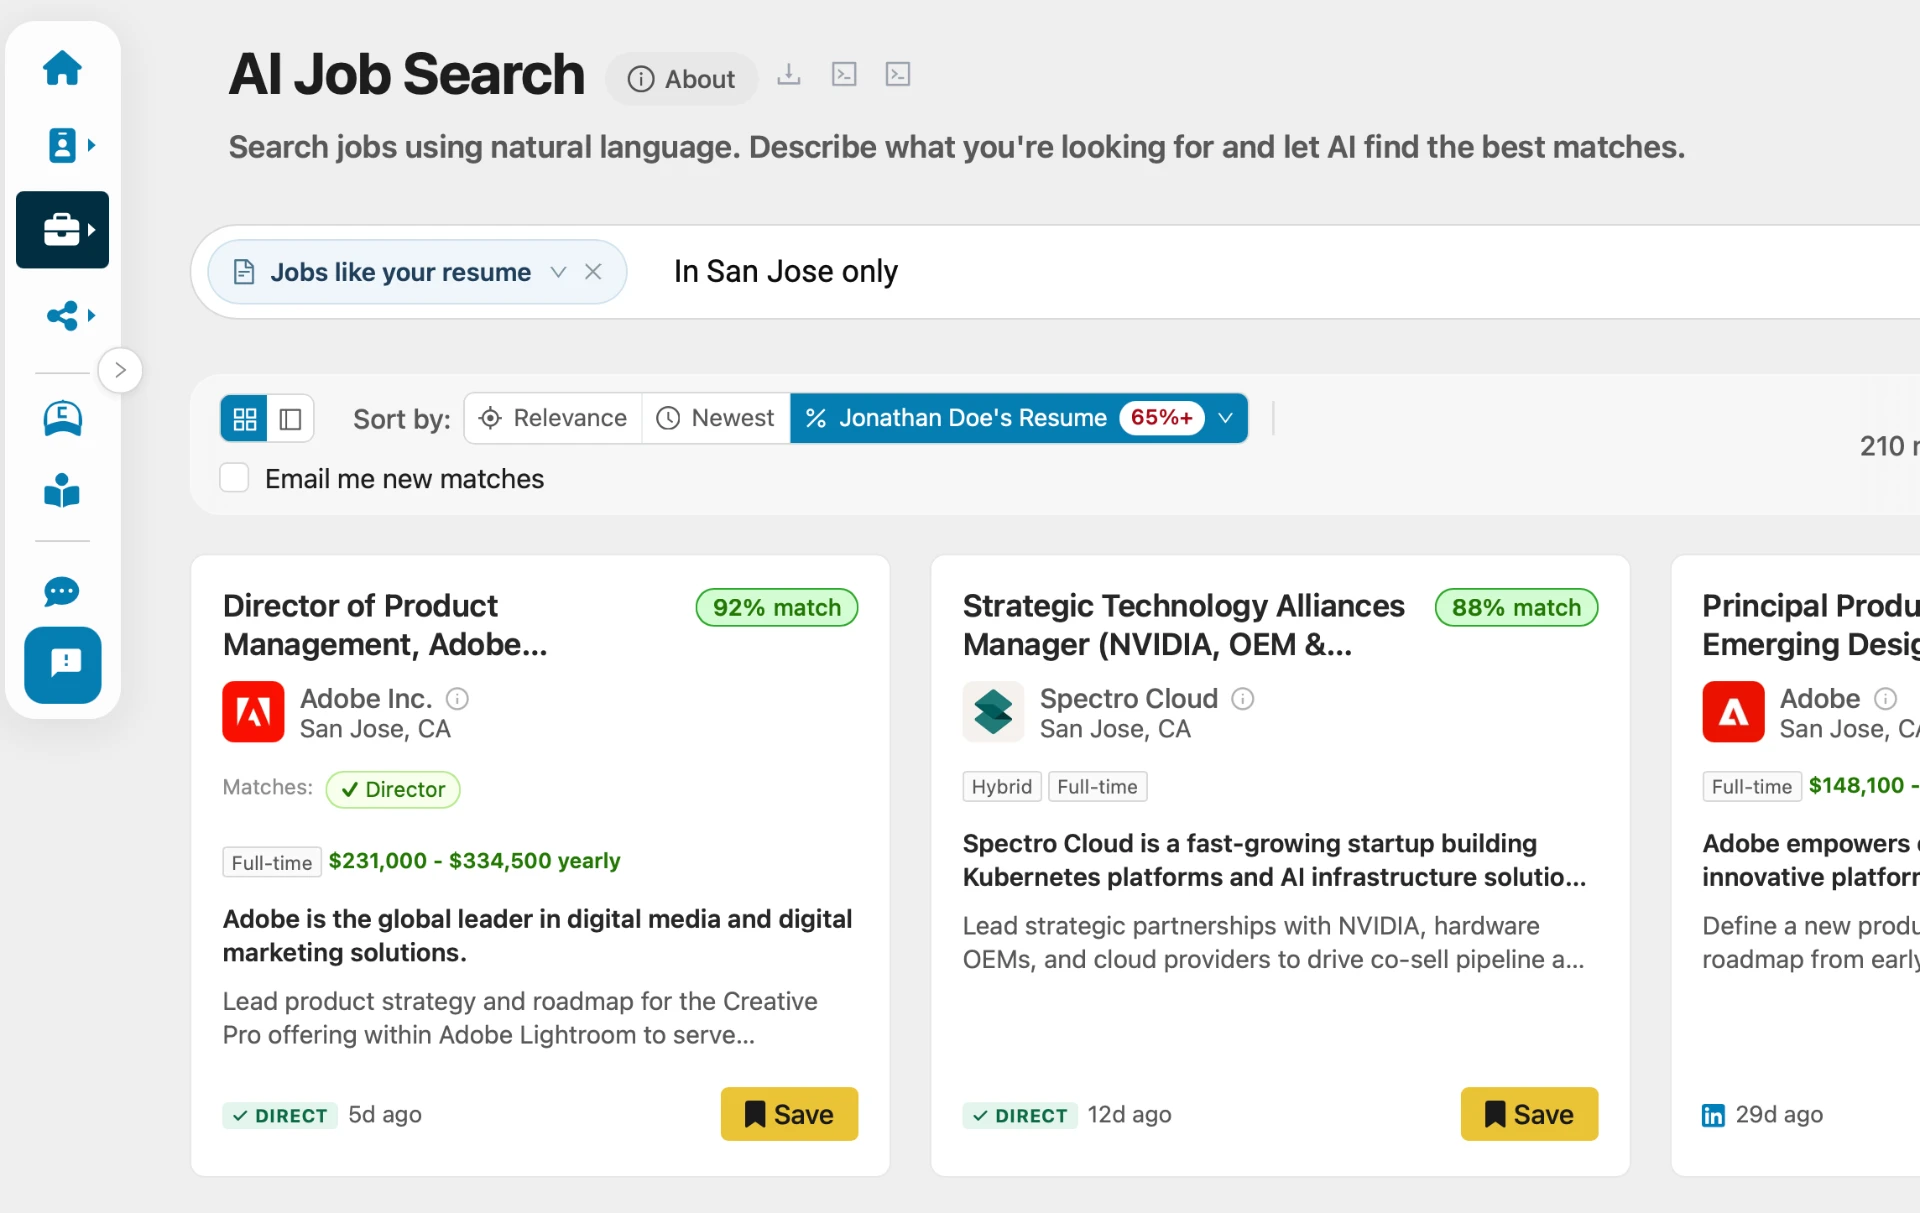Image resolution: width=1920 pixels, height=1213 pixels.
Task: Remove the Jobs like your resume filter
Action: [x=593, y=272]
